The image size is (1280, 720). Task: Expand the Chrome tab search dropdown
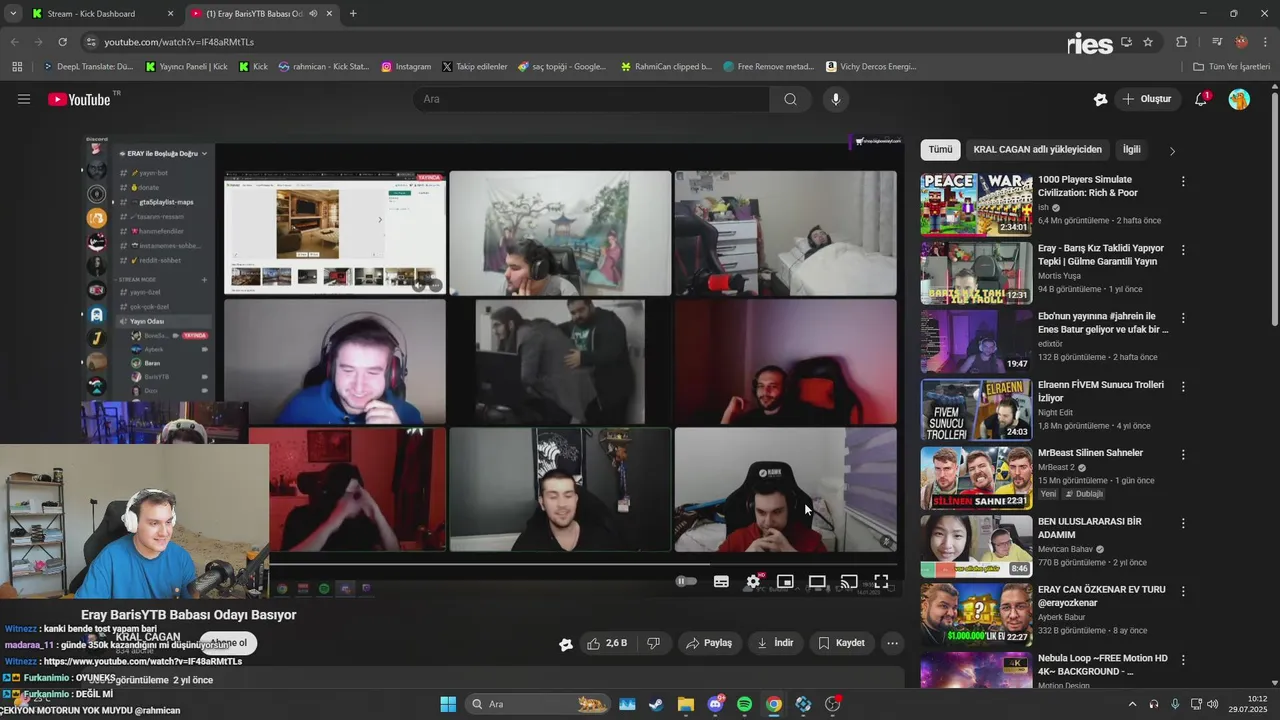tap(12, 13)
